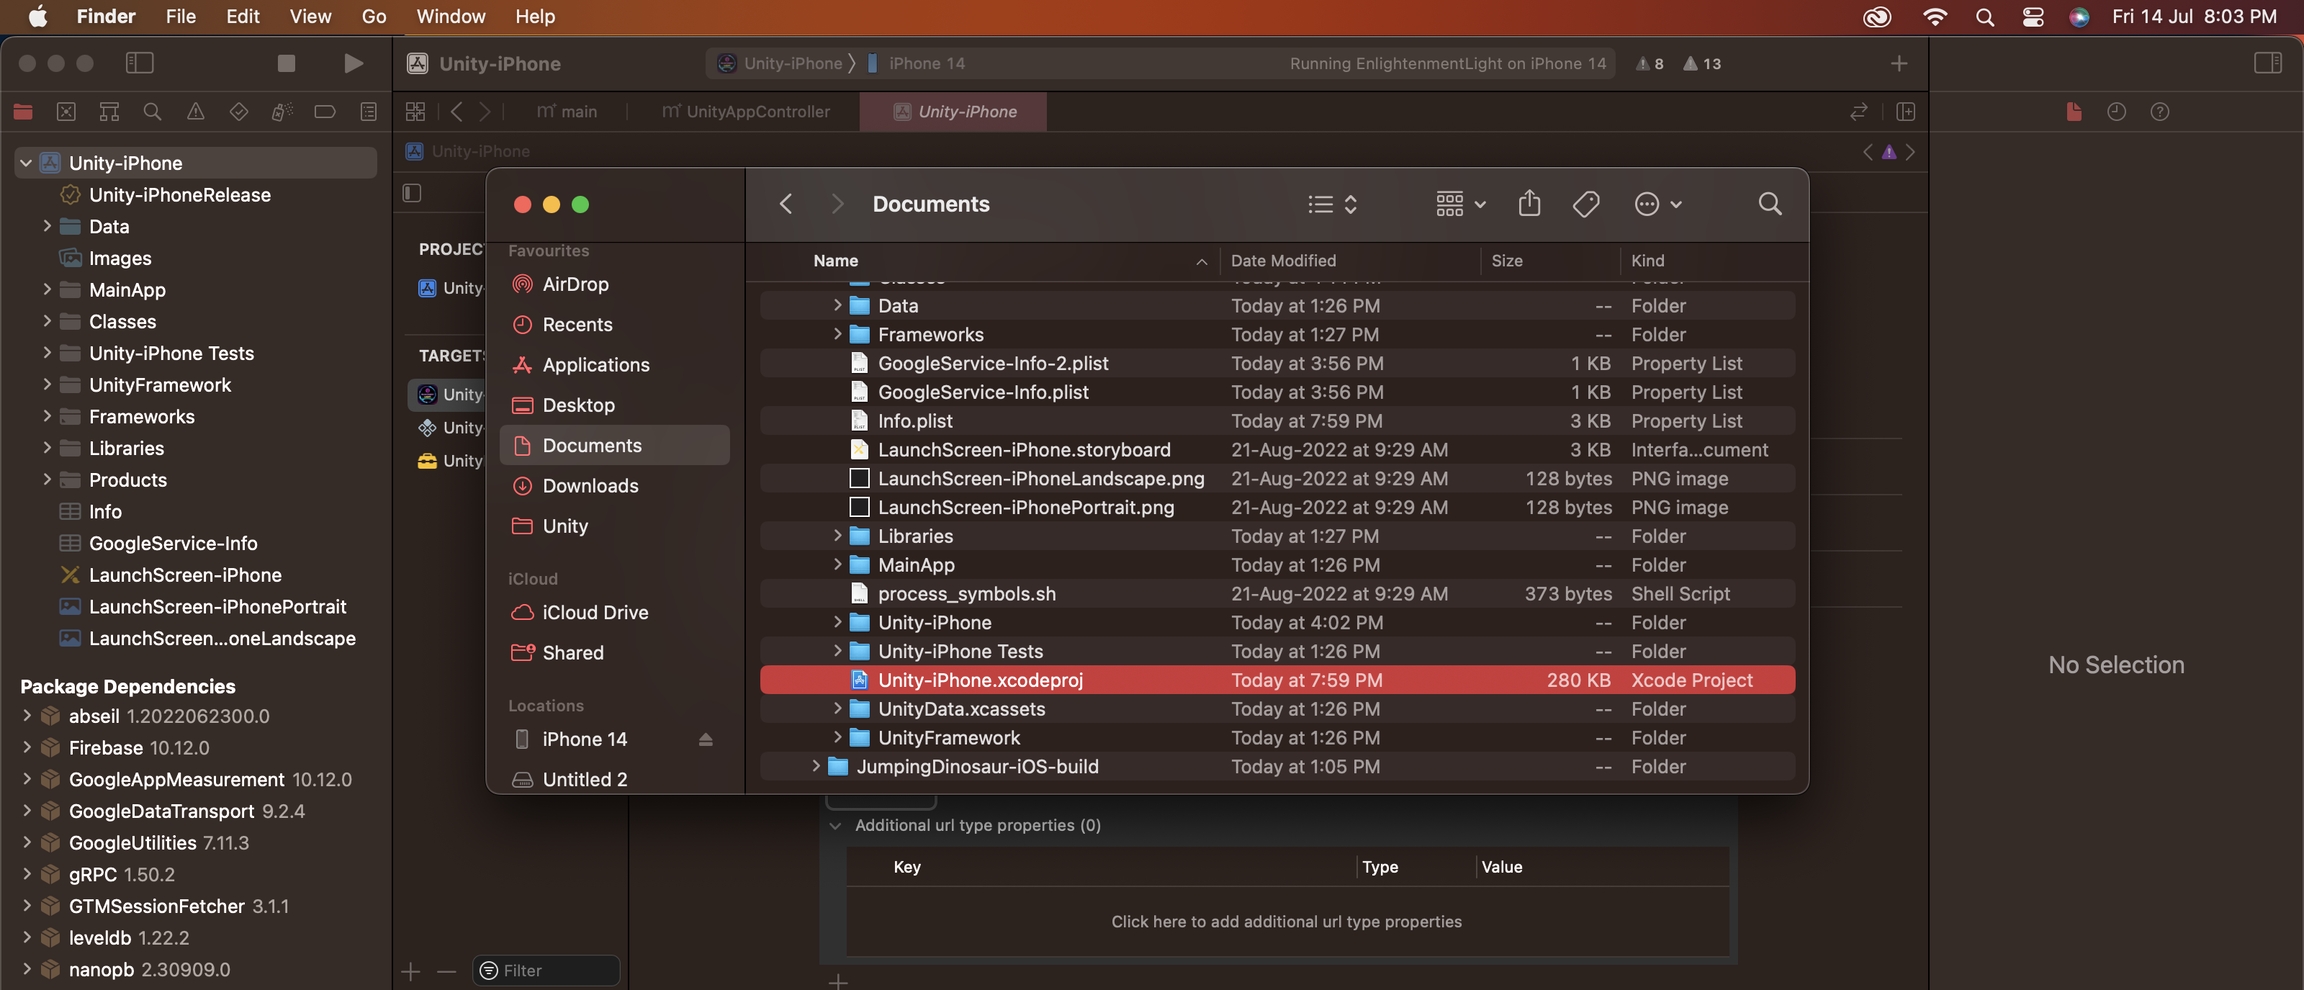Open the Finder group-by dropdown
The height and width of the screenshot is (990, 2304).
1460,204
